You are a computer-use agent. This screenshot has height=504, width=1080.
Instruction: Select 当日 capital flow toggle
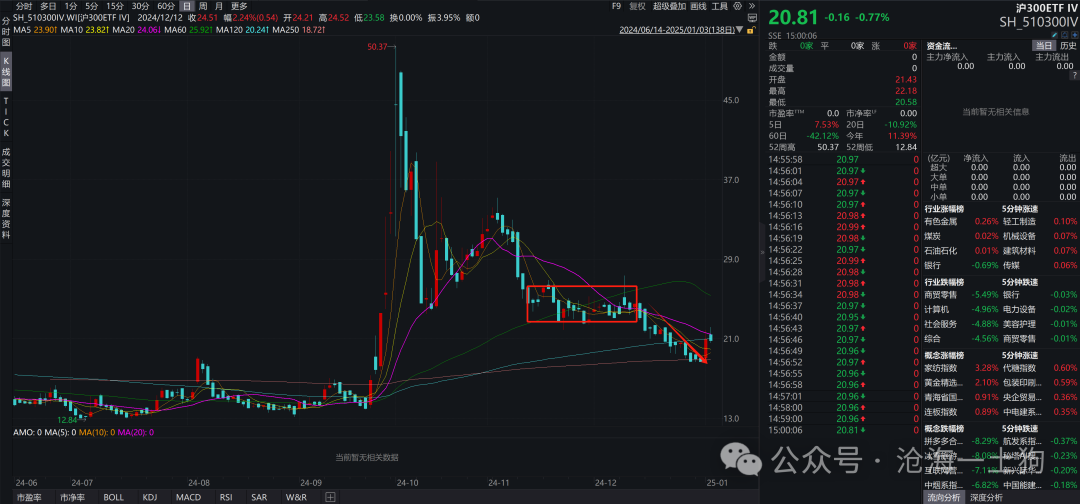coord(1043,45)
